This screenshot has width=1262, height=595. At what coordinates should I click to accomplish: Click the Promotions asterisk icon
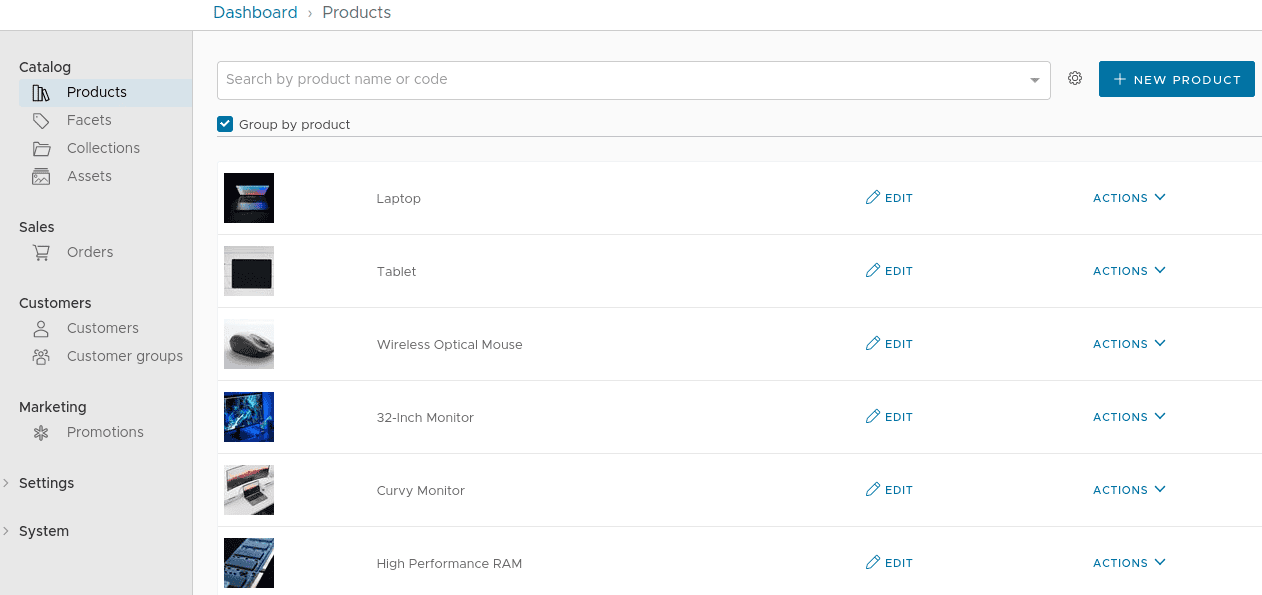tap(41, 433)
